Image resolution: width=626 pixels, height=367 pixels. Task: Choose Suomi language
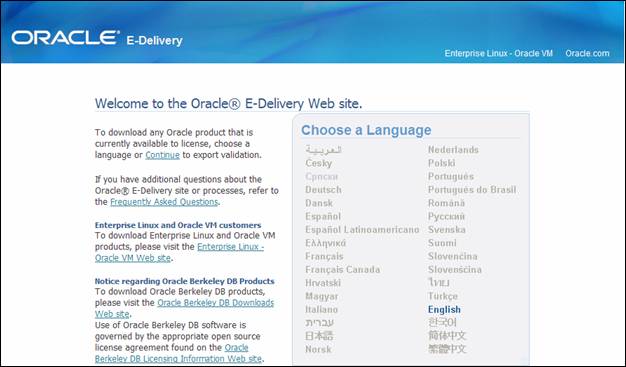point(442,243)
